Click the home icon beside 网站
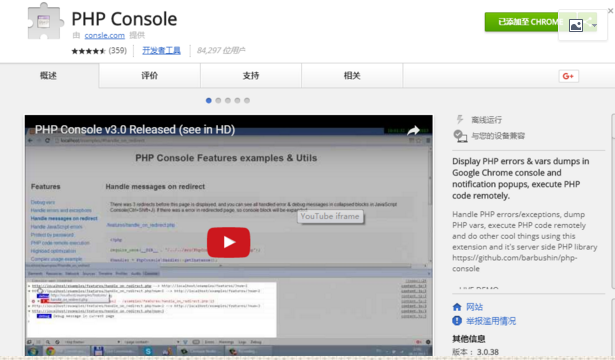615x360 pixels. pos(457,307)
